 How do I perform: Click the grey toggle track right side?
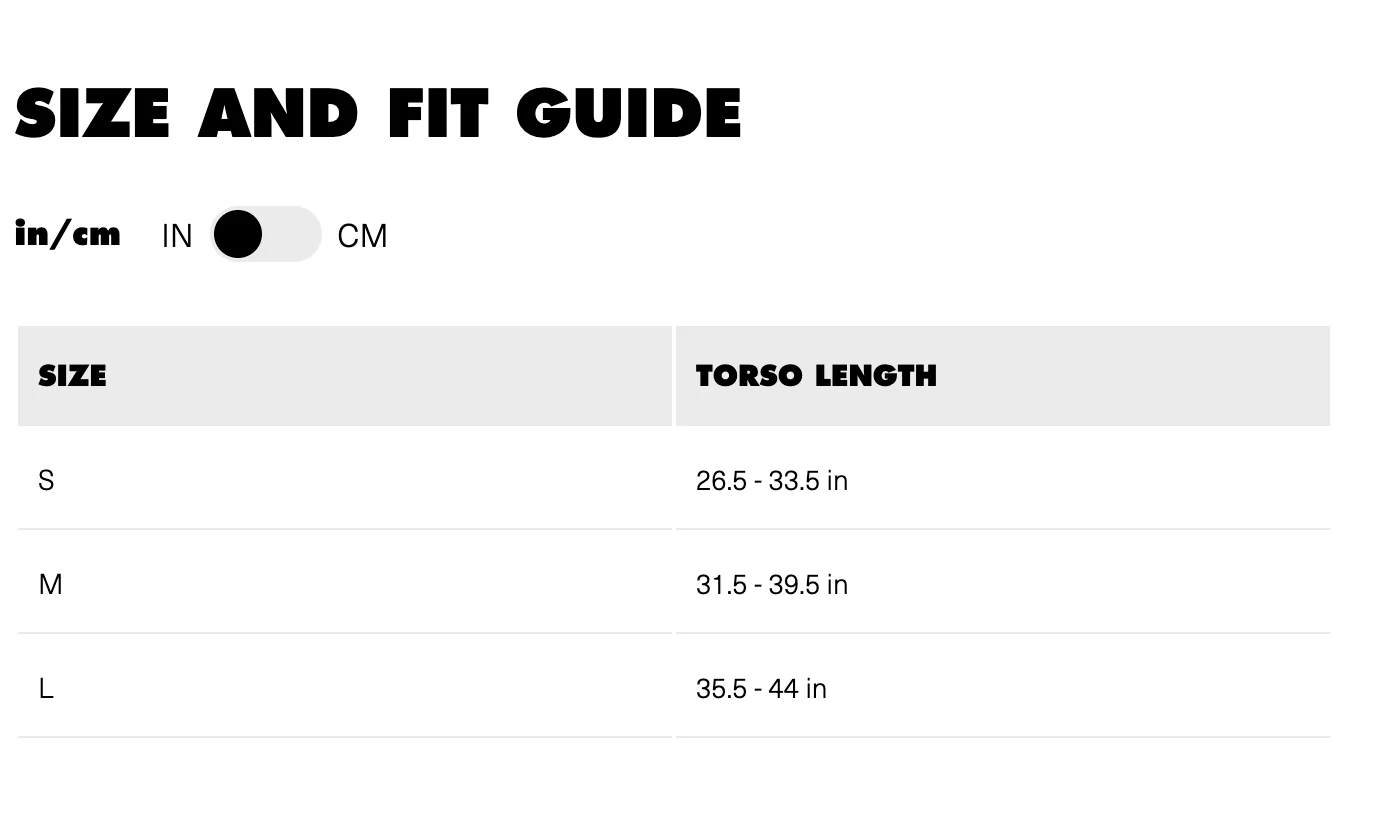[x=295, y=234]
